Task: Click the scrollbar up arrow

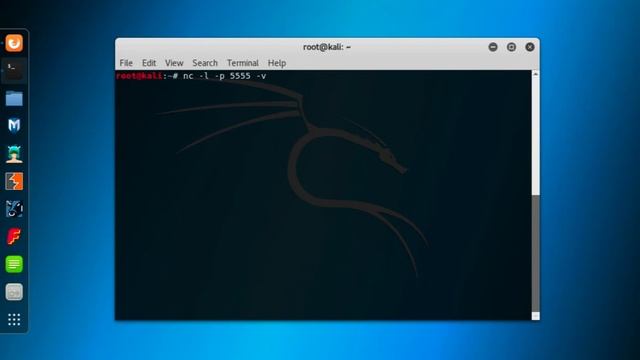Action: click(x=536, y=74)
